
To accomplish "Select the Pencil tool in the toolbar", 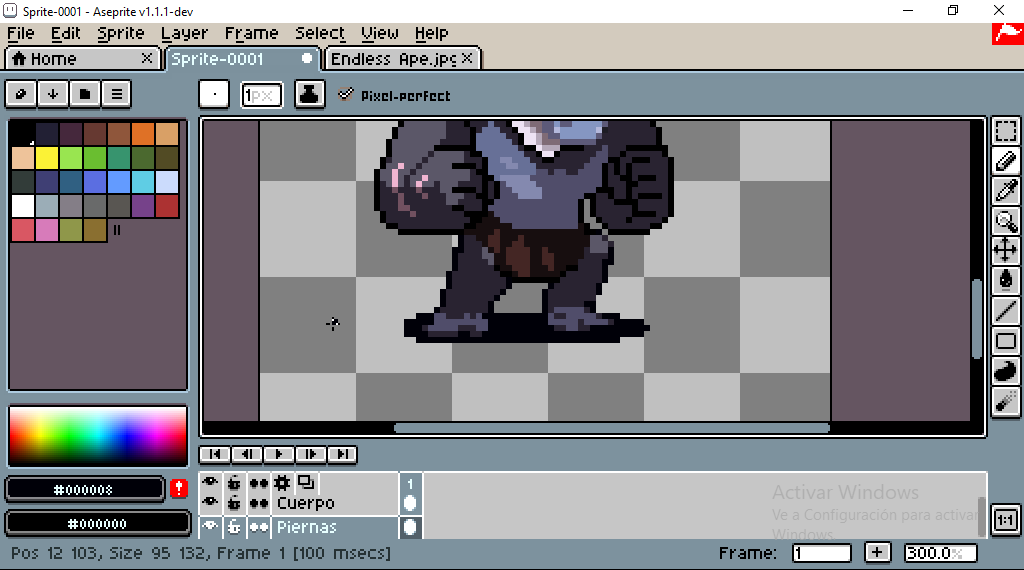I will pos(1006,161).
